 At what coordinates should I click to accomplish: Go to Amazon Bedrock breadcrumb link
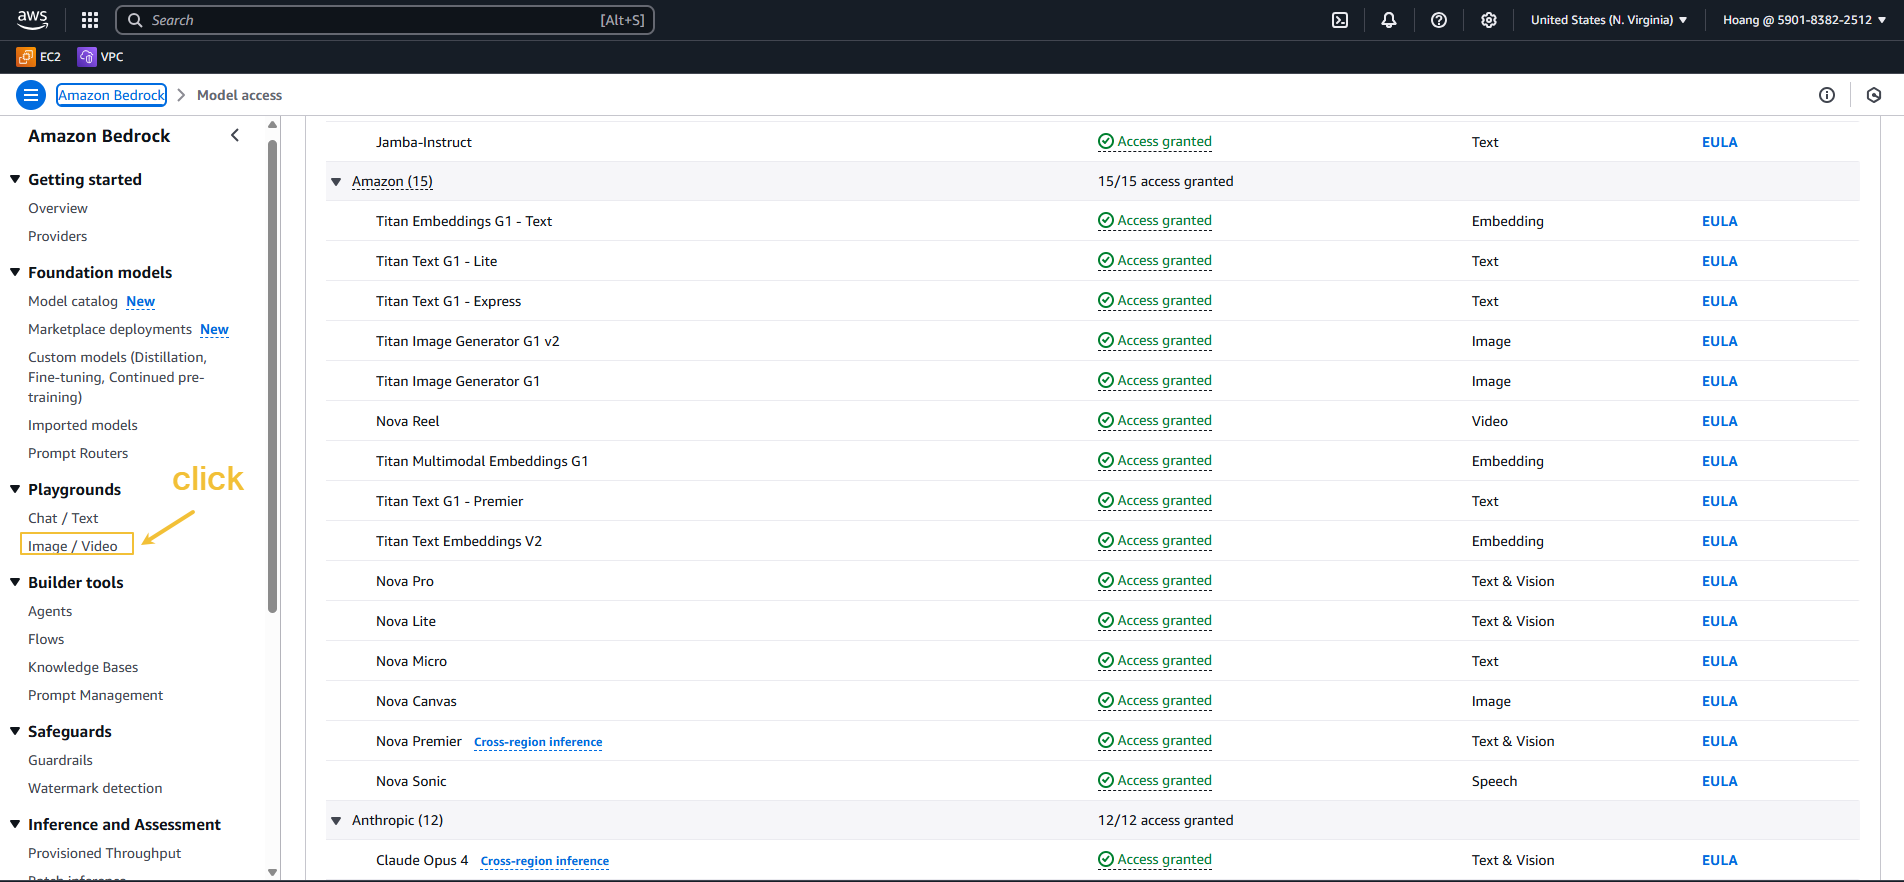click(x=111, y=95)
